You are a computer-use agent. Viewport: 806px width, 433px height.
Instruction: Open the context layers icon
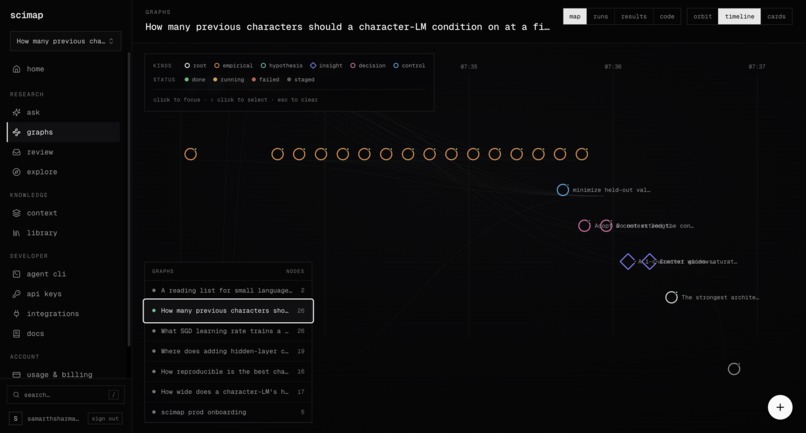[x=16, y=213]
